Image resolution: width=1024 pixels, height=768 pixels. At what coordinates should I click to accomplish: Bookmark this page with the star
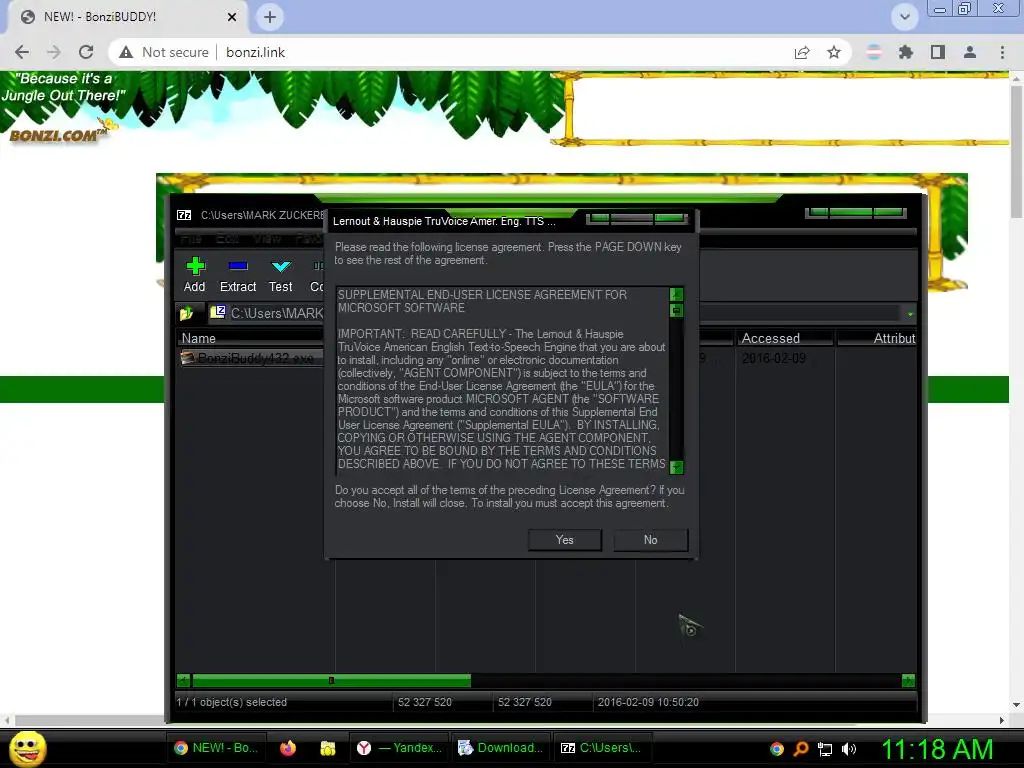coord(834,52)
